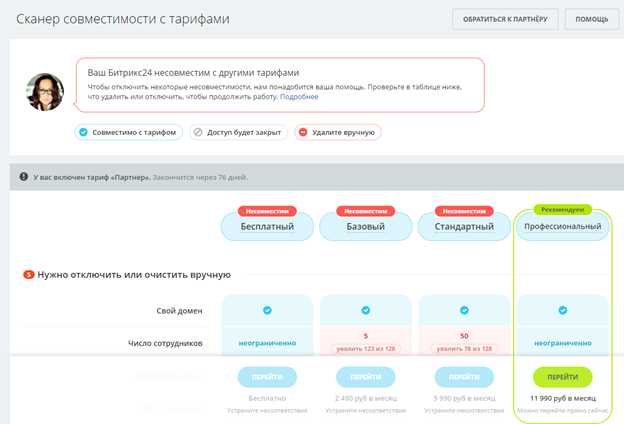Click ПЕРЕЙТИ under the Стандартный tariff
Viewport: 624px width, 424px height.
click(x=464, y=377)
